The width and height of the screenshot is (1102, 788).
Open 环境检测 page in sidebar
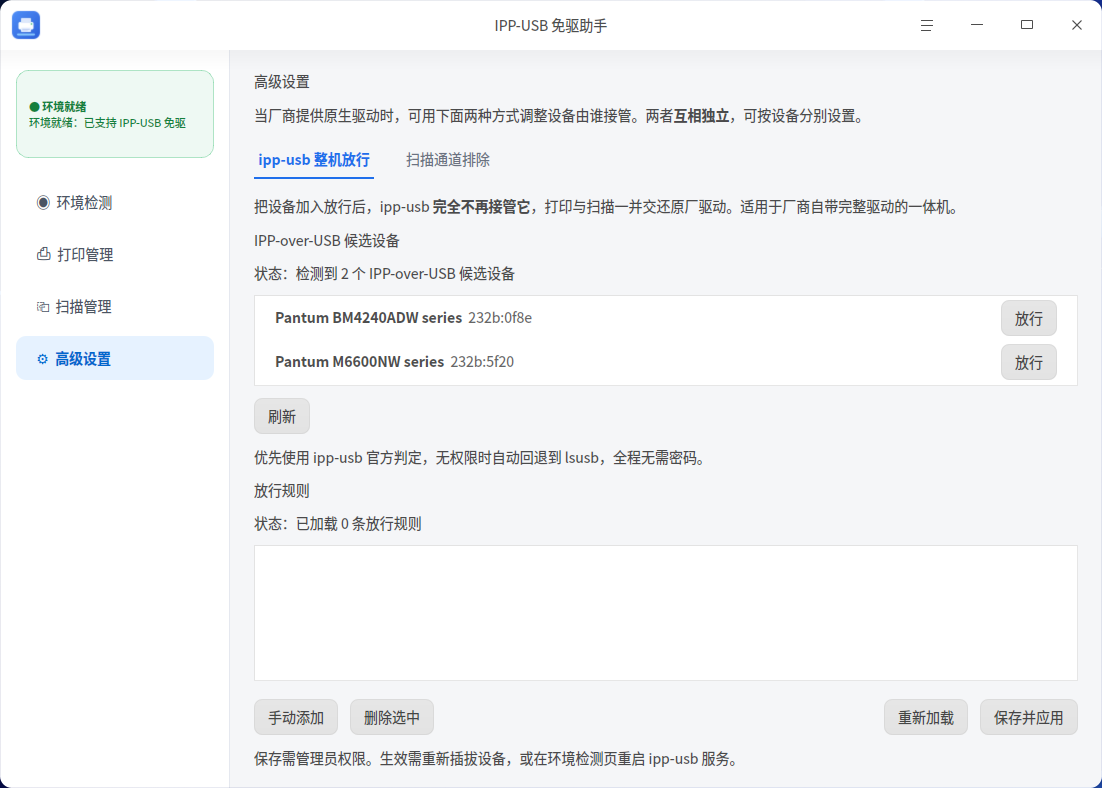point(115,202)
